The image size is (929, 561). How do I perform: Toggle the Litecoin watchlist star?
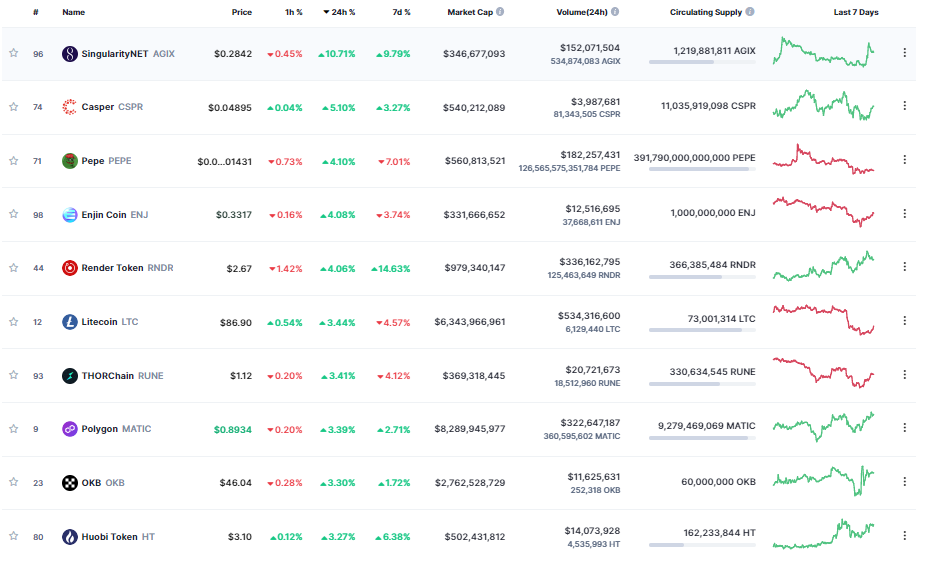point(14,322)
